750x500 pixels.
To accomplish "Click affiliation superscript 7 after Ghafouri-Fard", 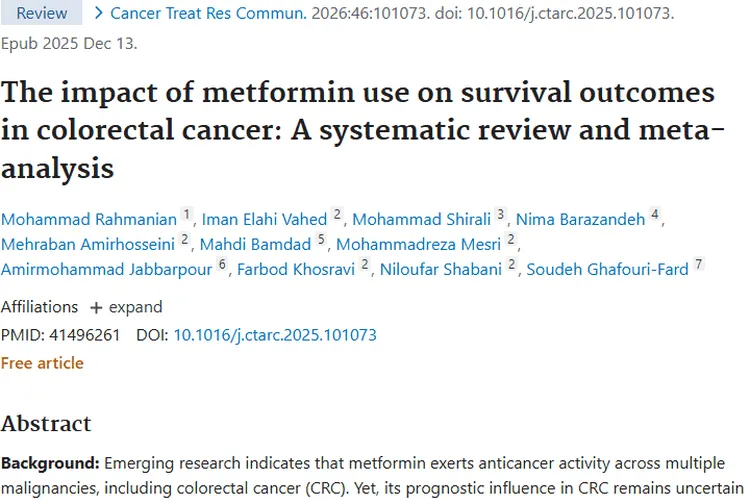I will pos(698,265).
